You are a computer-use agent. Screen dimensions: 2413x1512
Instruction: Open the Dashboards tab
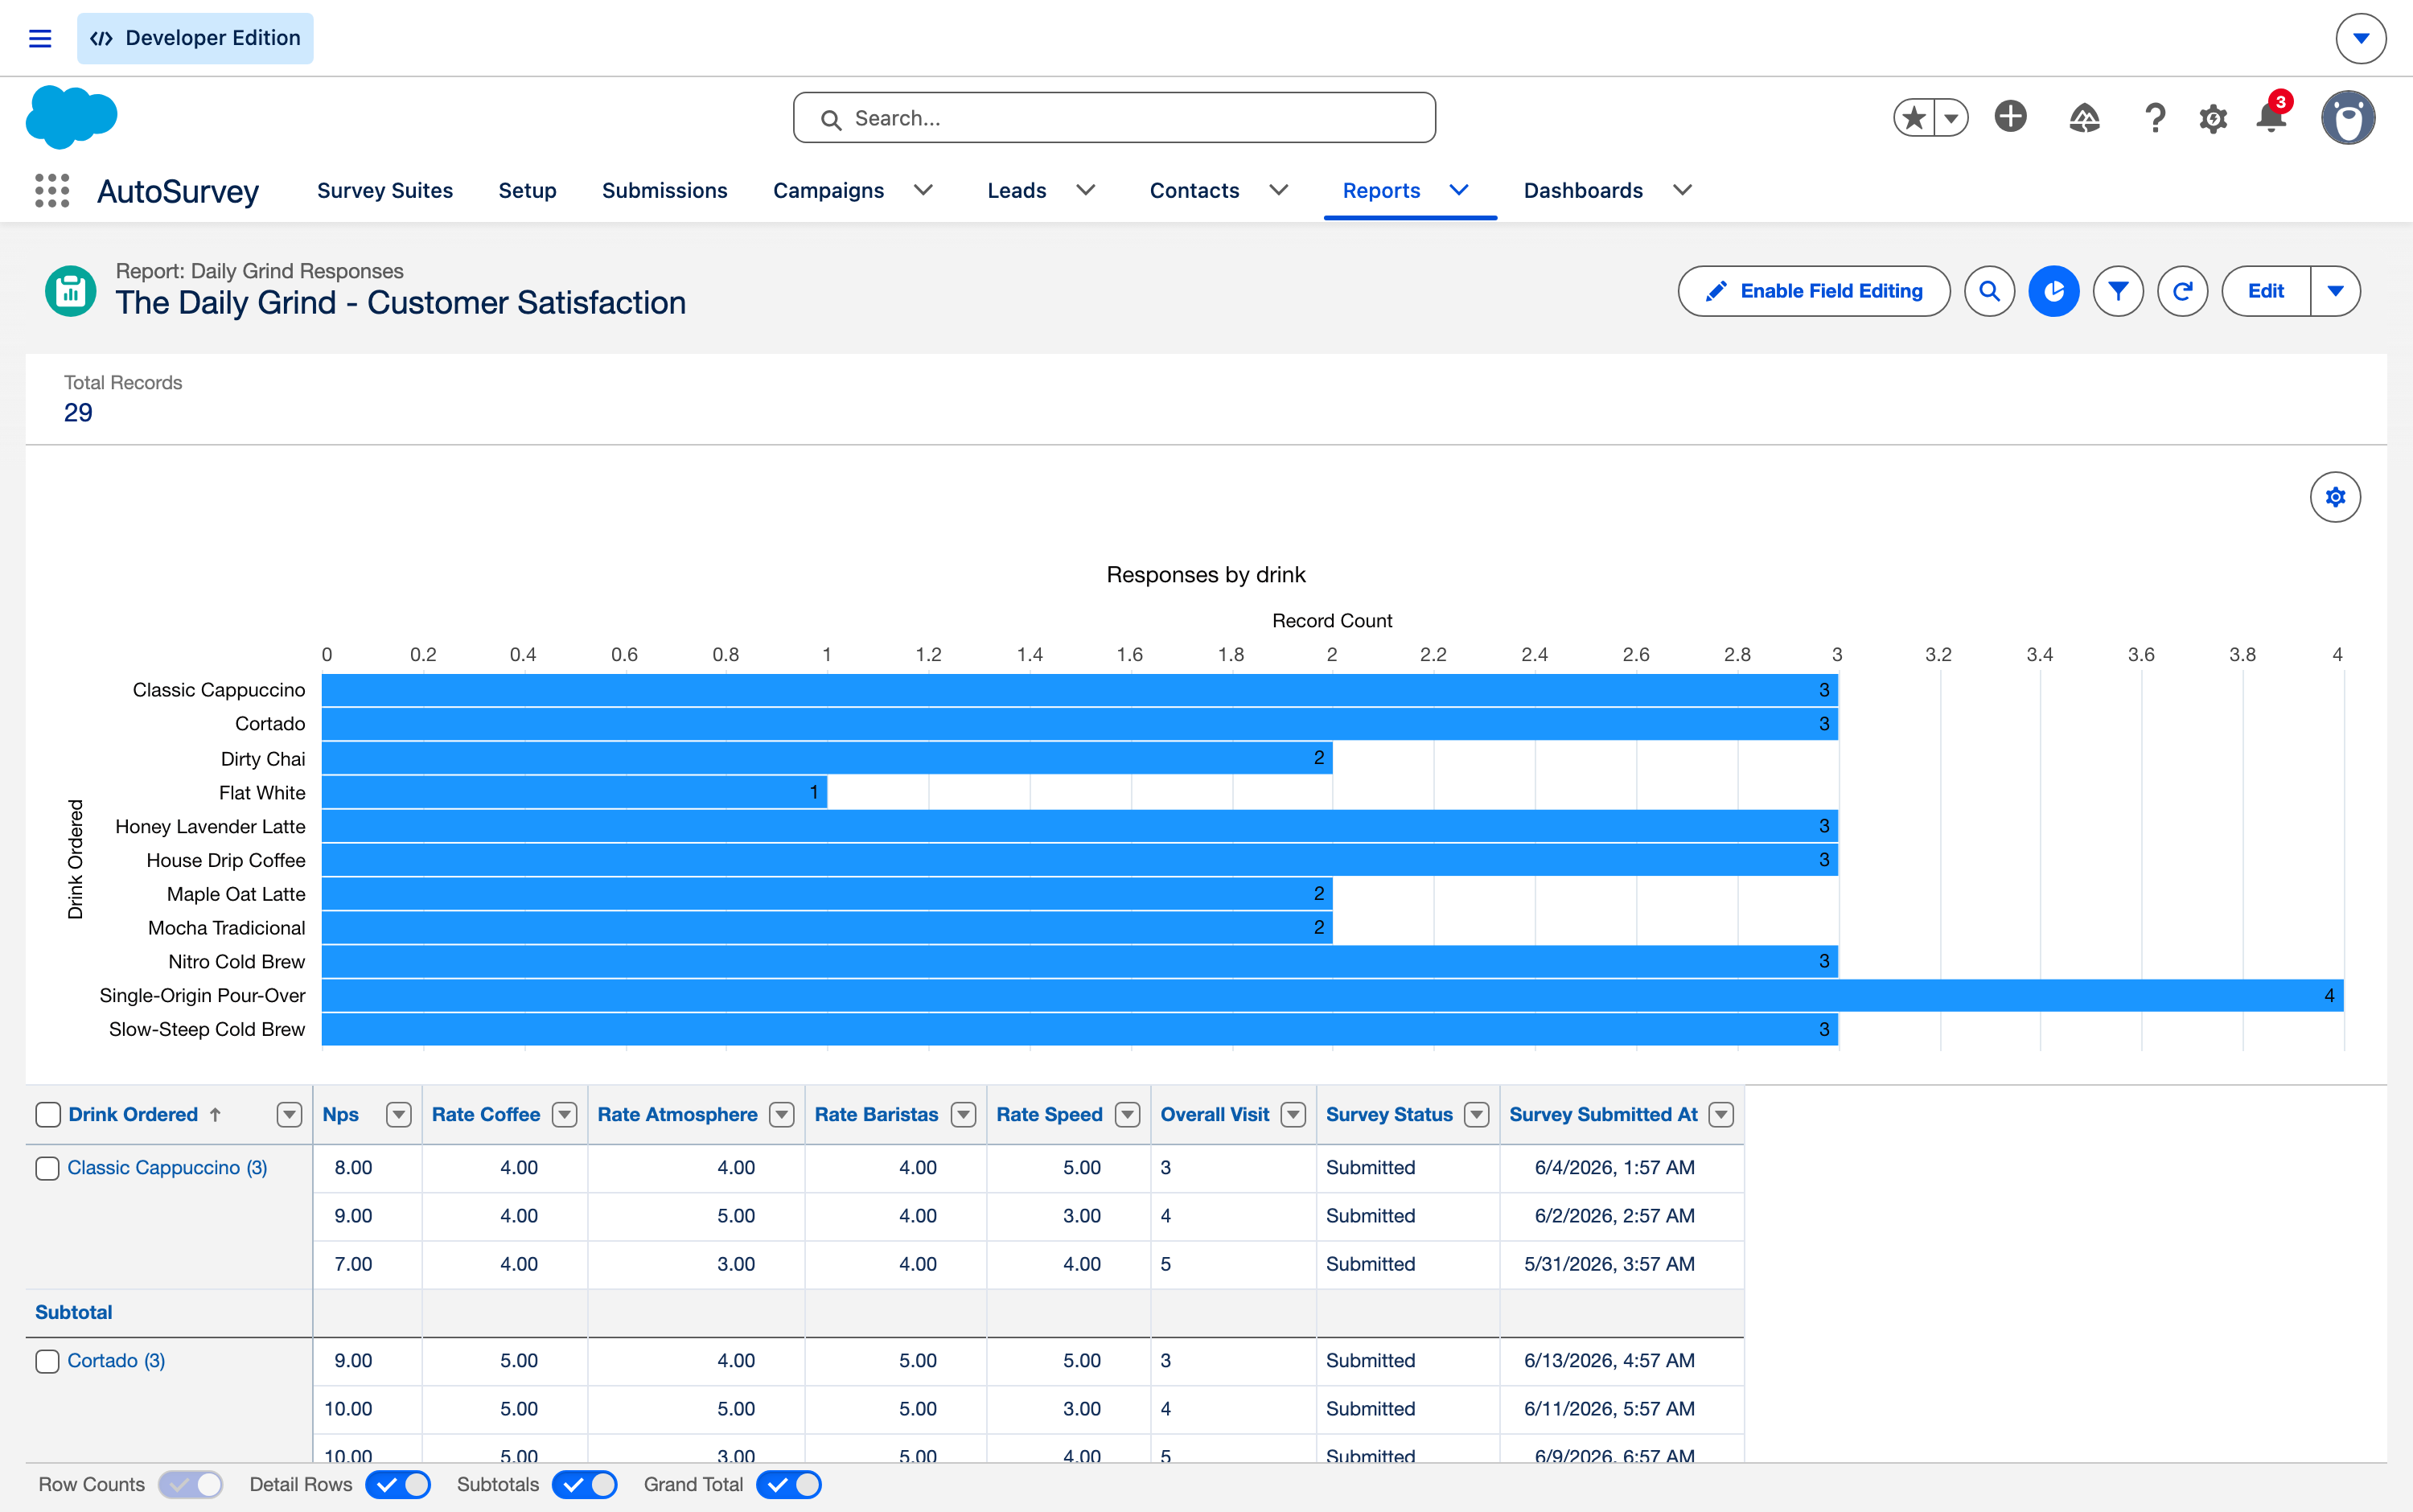(x=1582, y=190)
